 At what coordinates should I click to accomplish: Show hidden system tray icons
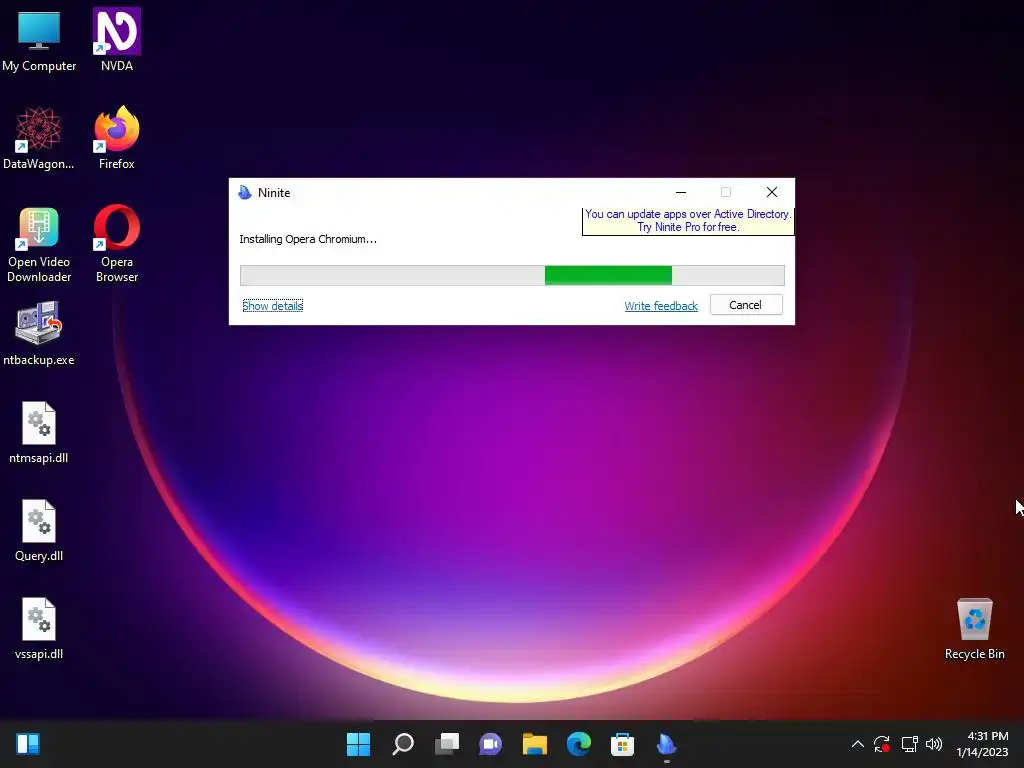click(x=857, y=744)
